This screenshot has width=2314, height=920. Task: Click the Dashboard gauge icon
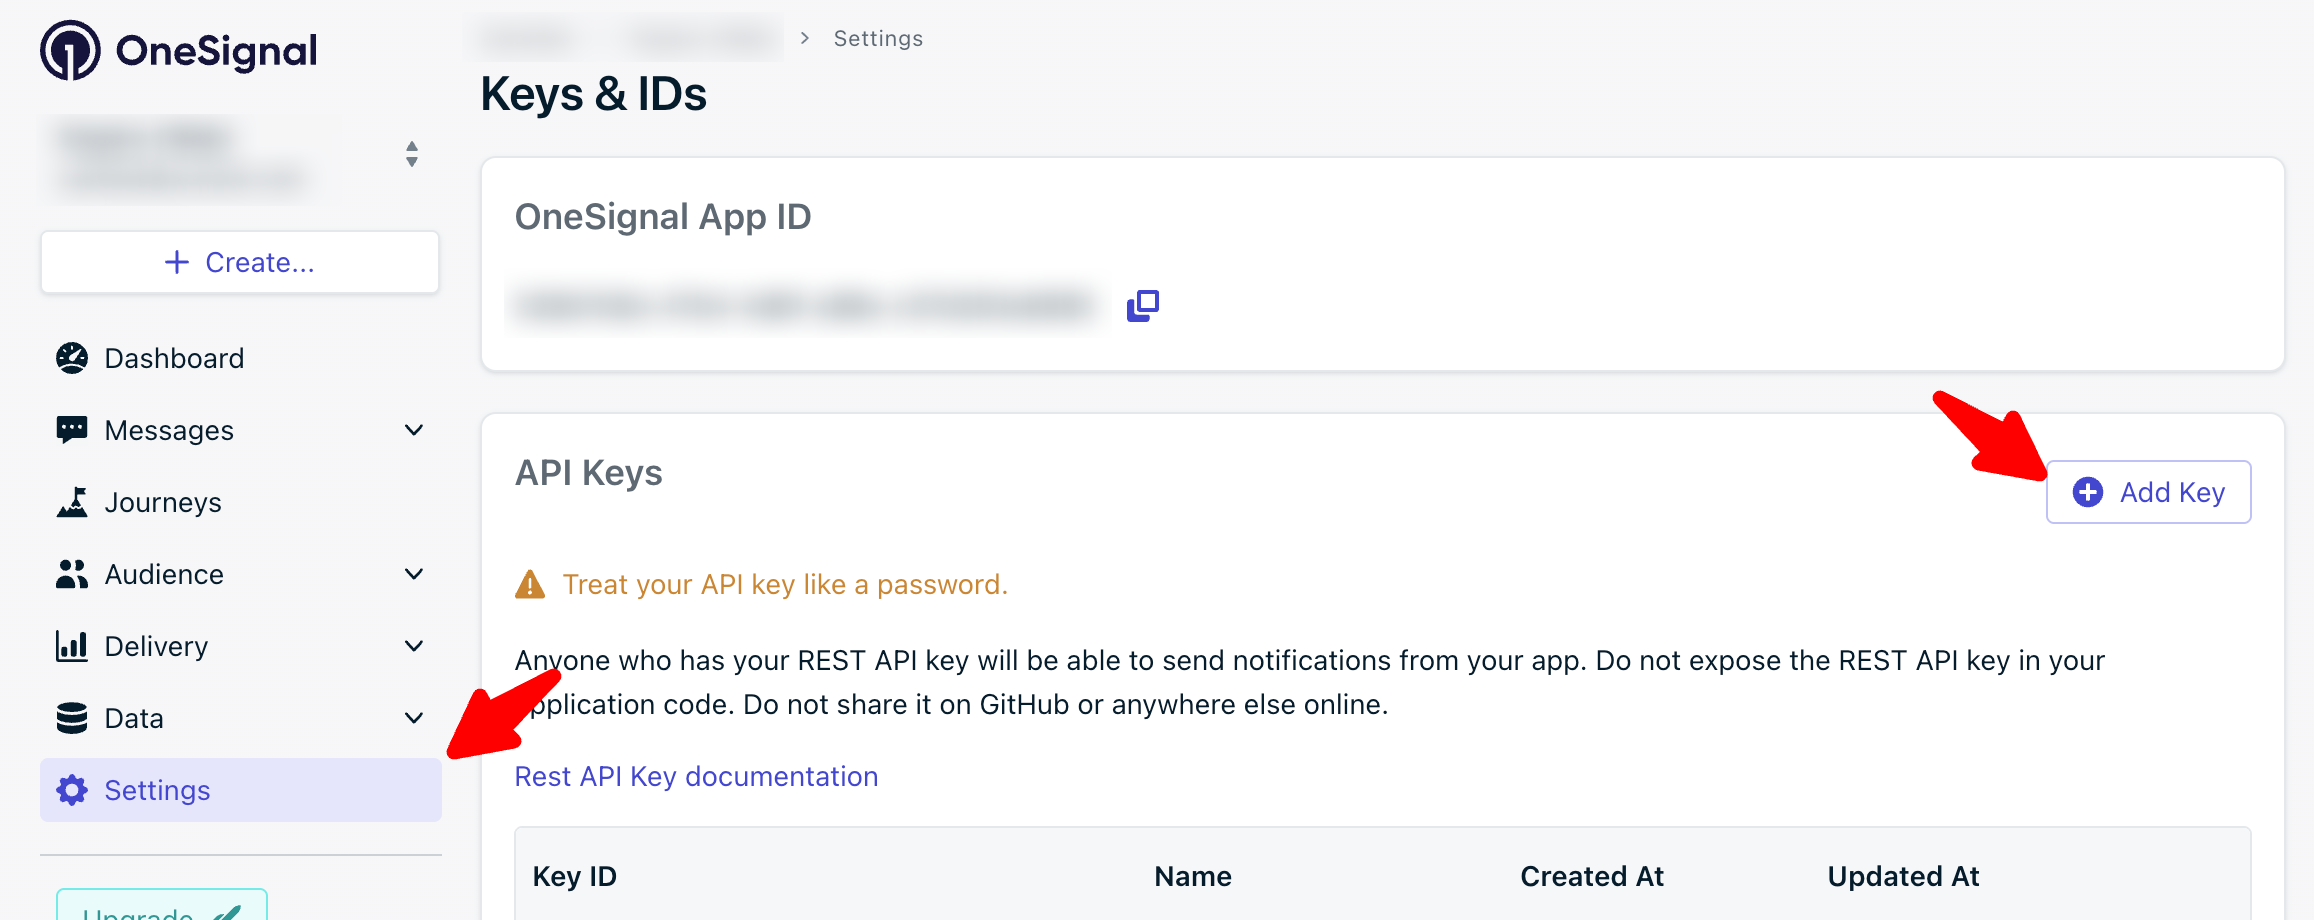pyautogui.click(x=72, y=358)
